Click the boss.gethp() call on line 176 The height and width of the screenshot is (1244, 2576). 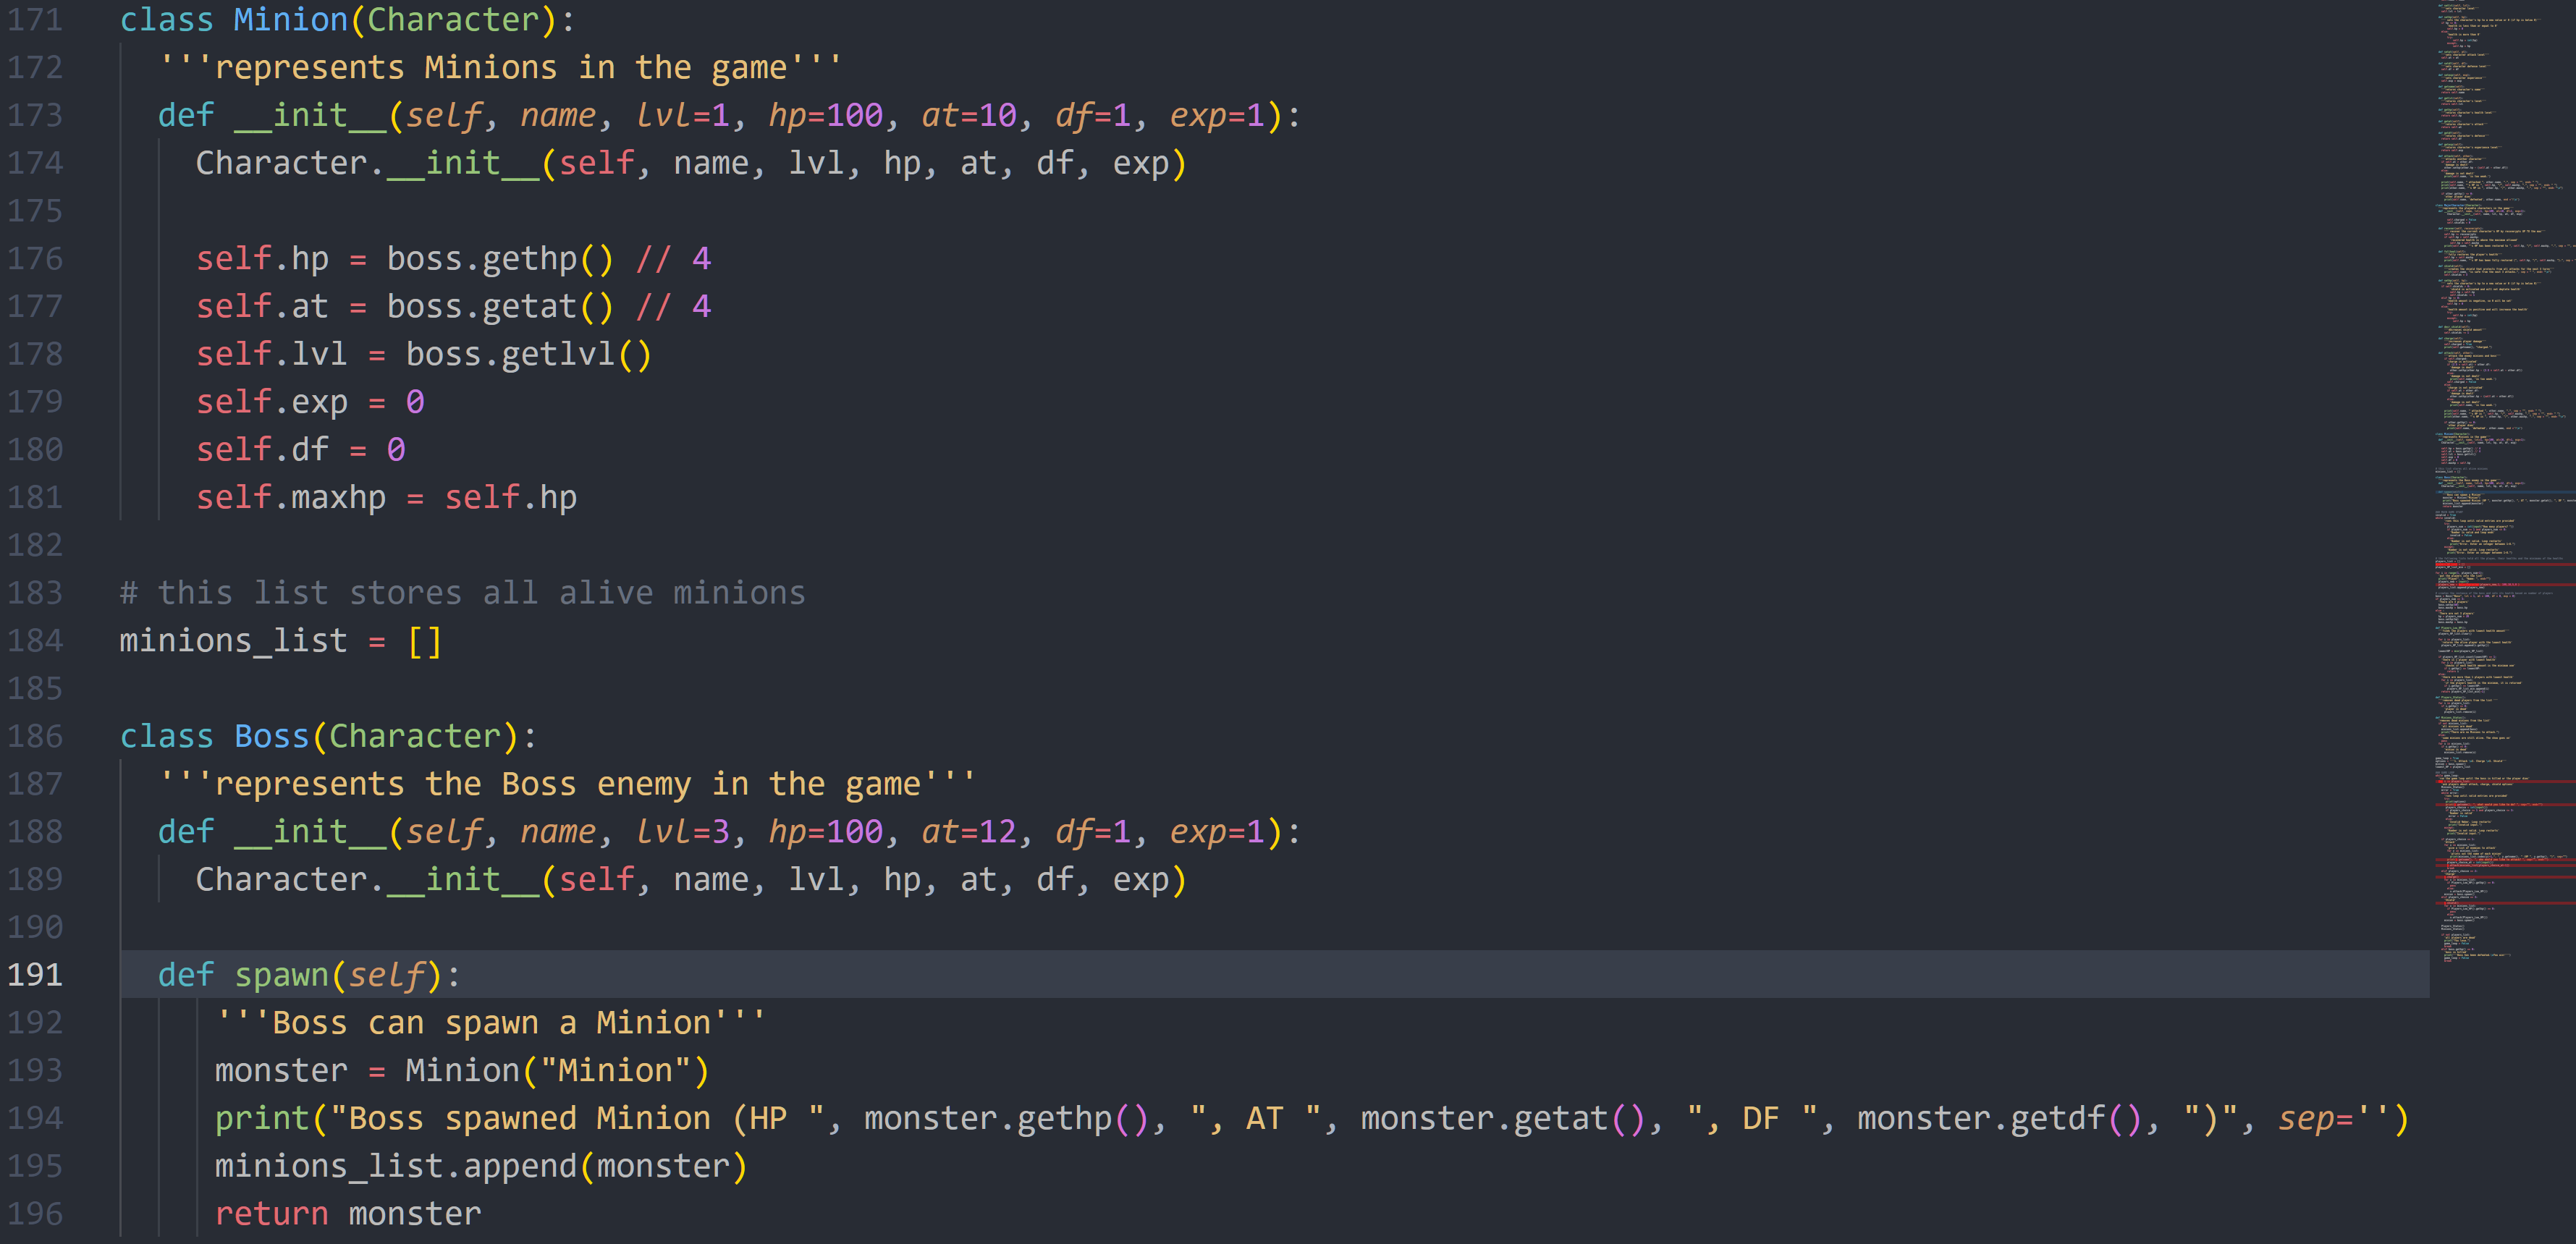coord(500,258)
